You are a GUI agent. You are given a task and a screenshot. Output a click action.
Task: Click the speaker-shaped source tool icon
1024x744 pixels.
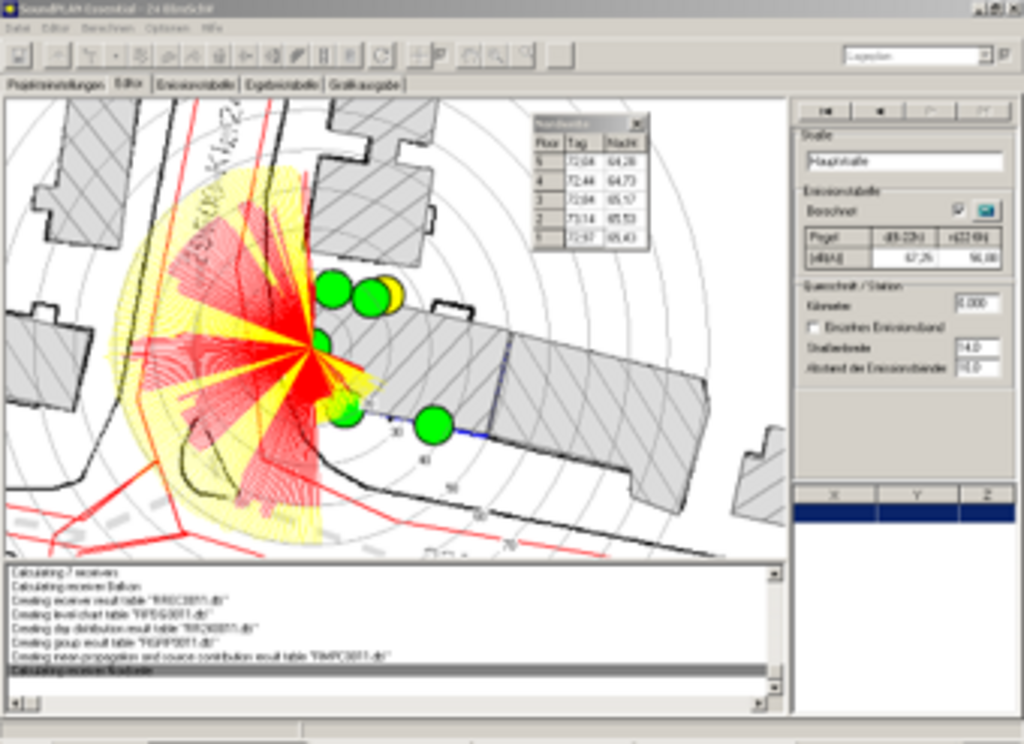[272, 56]
